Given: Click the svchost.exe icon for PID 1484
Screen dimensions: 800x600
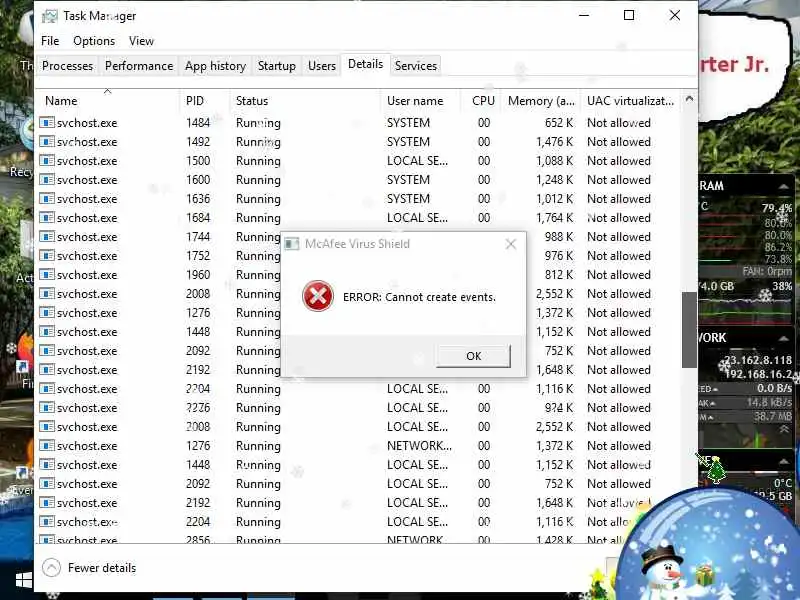Looking at the screenshot, I should pyautogui.click(x=47, y=122).
